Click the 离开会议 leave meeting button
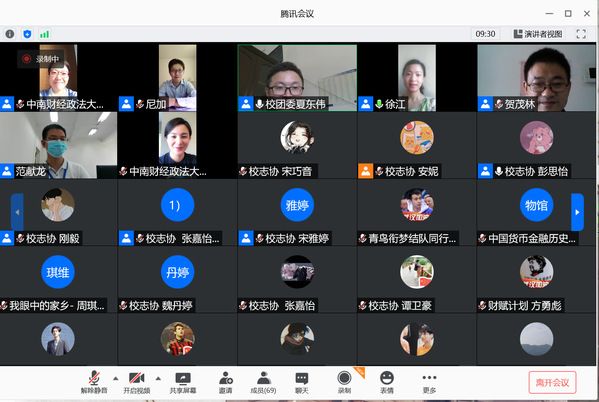This screenshot has height=402, width=599. 552,383
